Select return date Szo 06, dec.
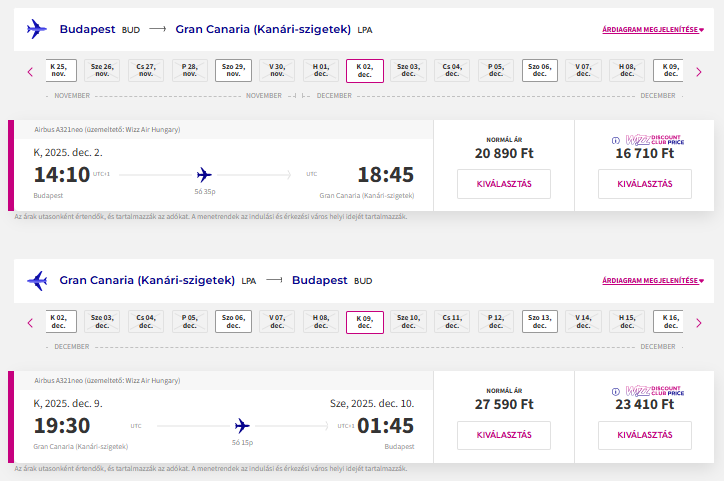The width and height of the screenshot is (724, 481). (x=233, y=321)
